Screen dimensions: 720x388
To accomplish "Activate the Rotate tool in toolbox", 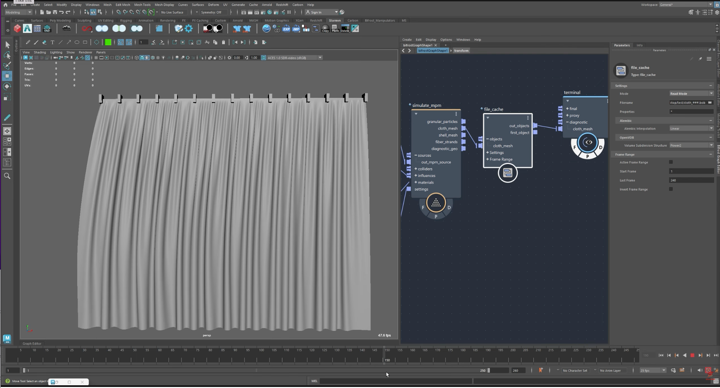I will pos(7,86).
